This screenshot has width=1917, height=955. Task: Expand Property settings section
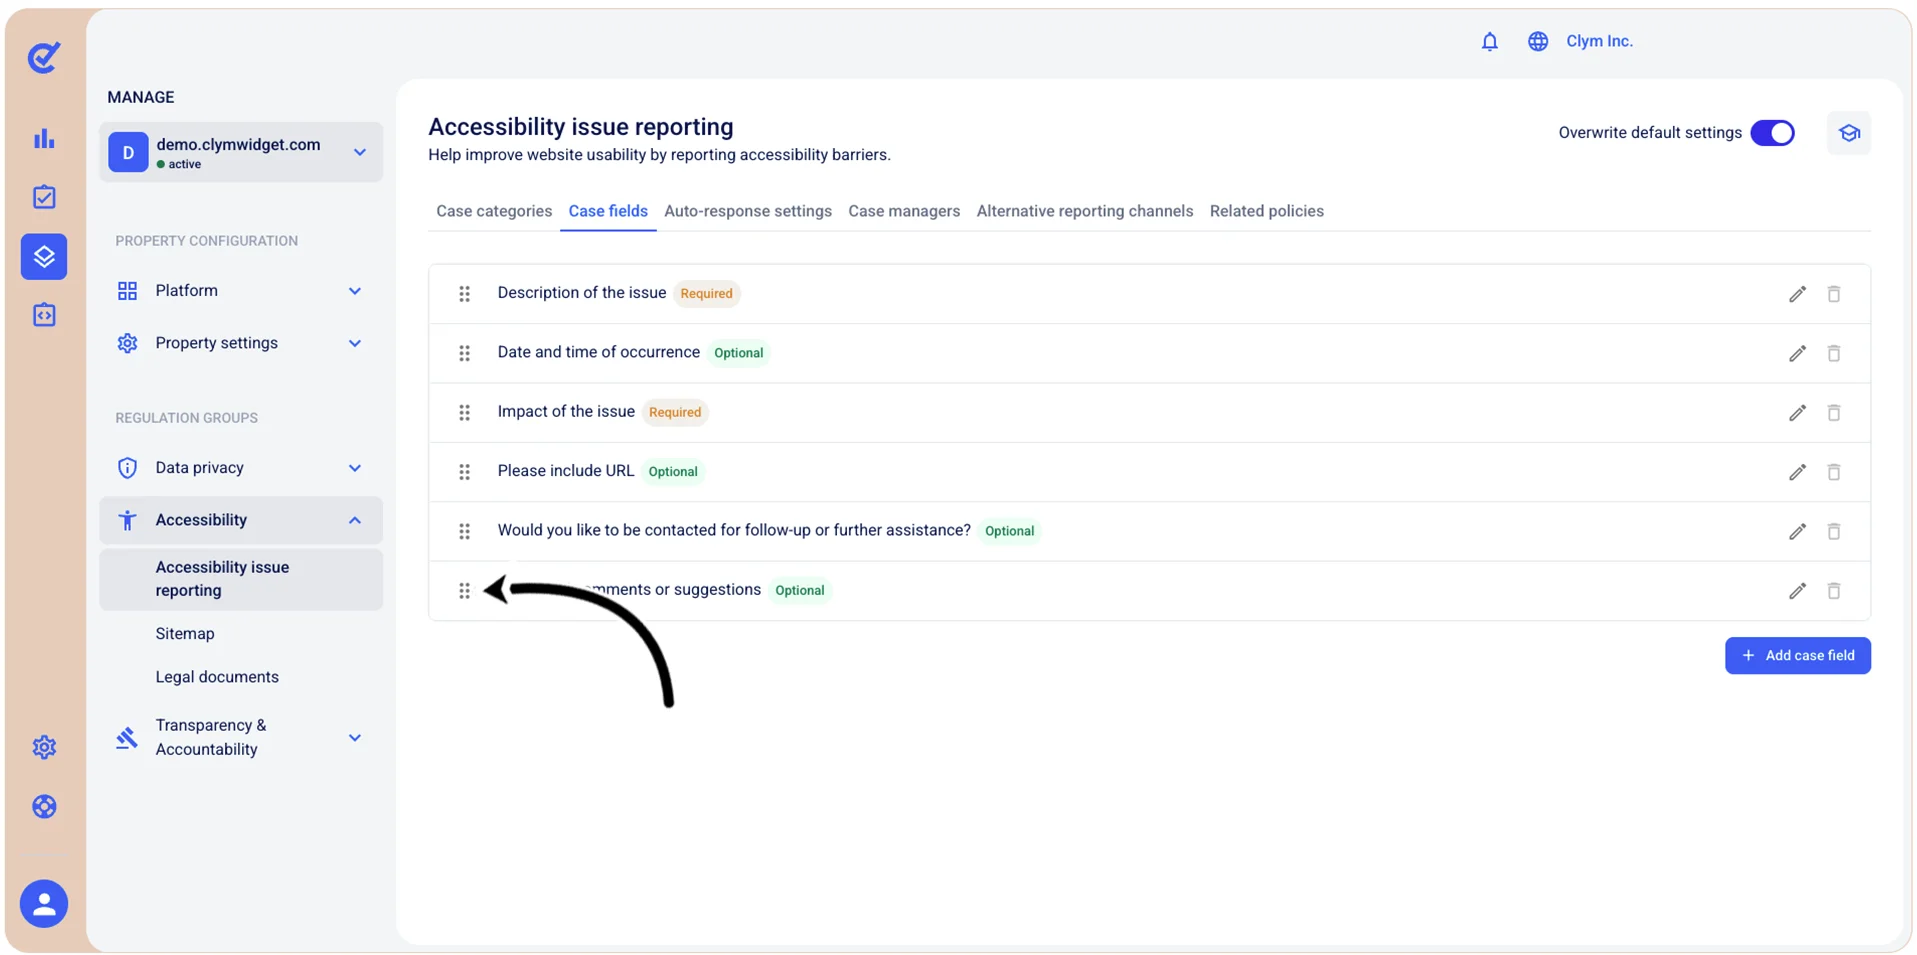click(241, 343)
